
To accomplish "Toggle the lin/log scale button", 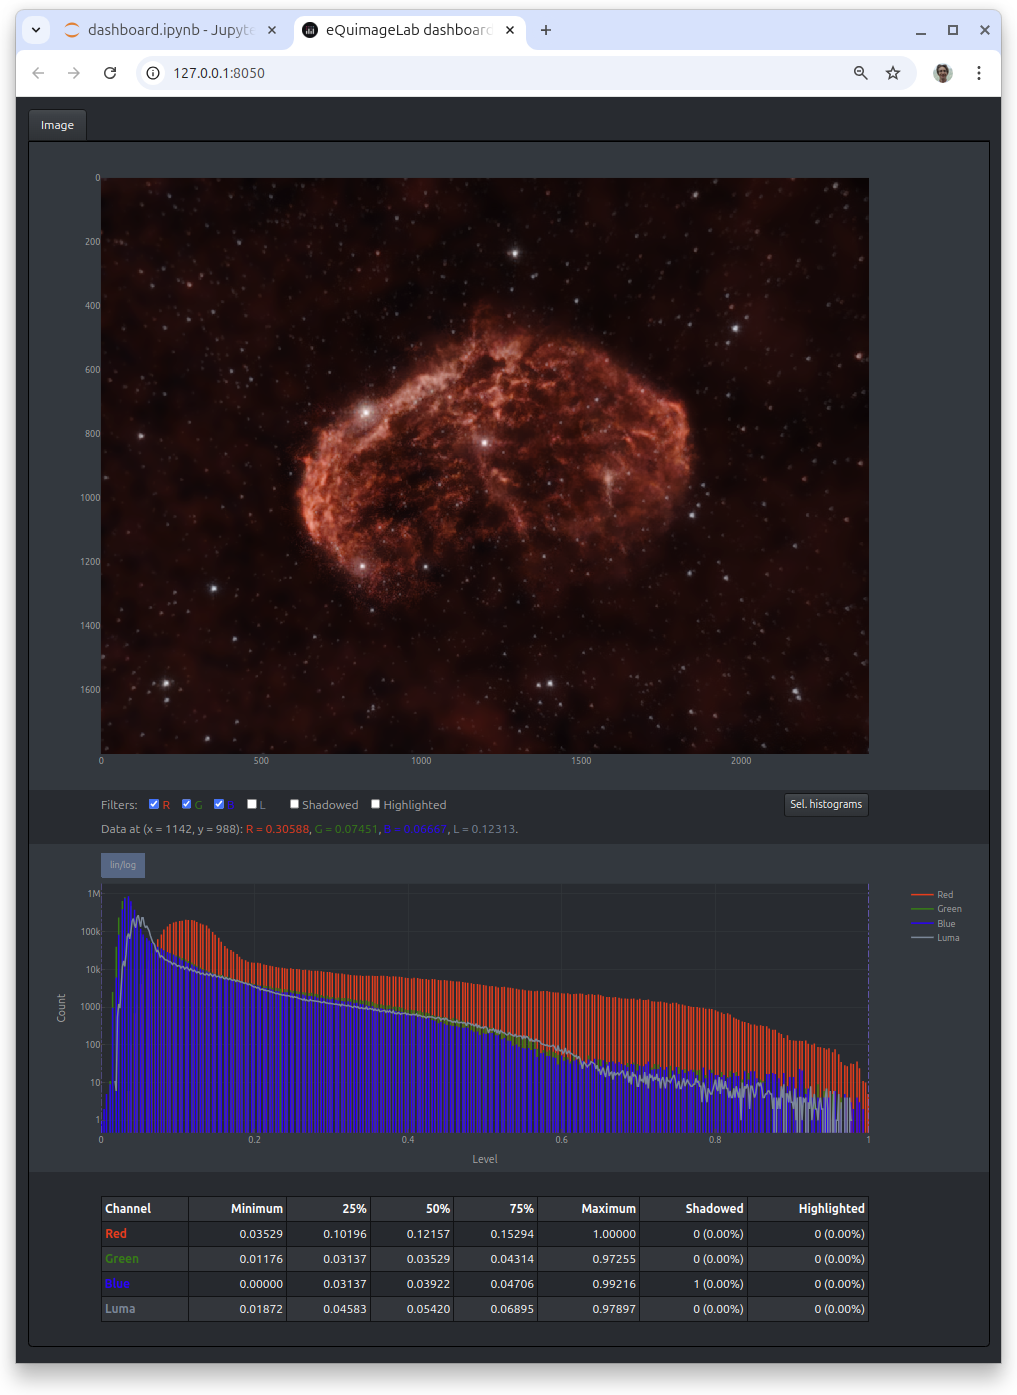I will click(x=123, y=865).
